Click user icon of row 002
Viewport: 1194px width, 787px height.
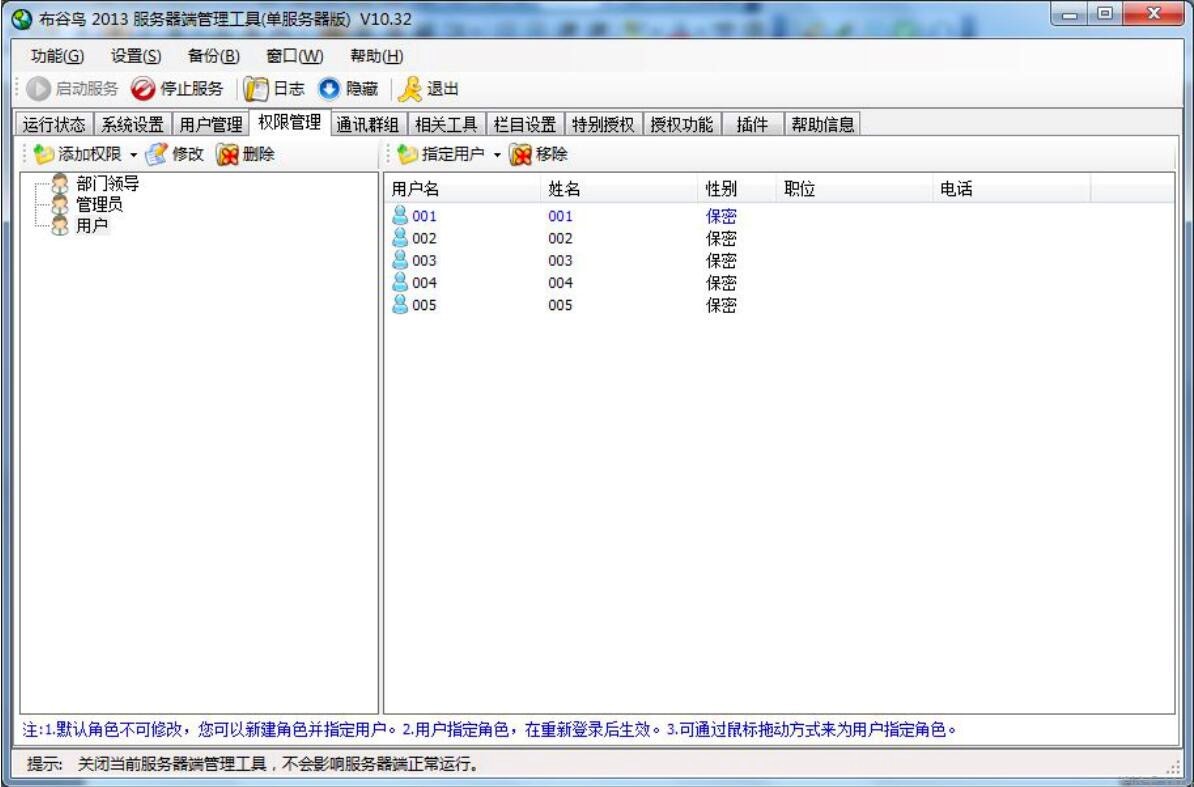click(x=400, y=237)
